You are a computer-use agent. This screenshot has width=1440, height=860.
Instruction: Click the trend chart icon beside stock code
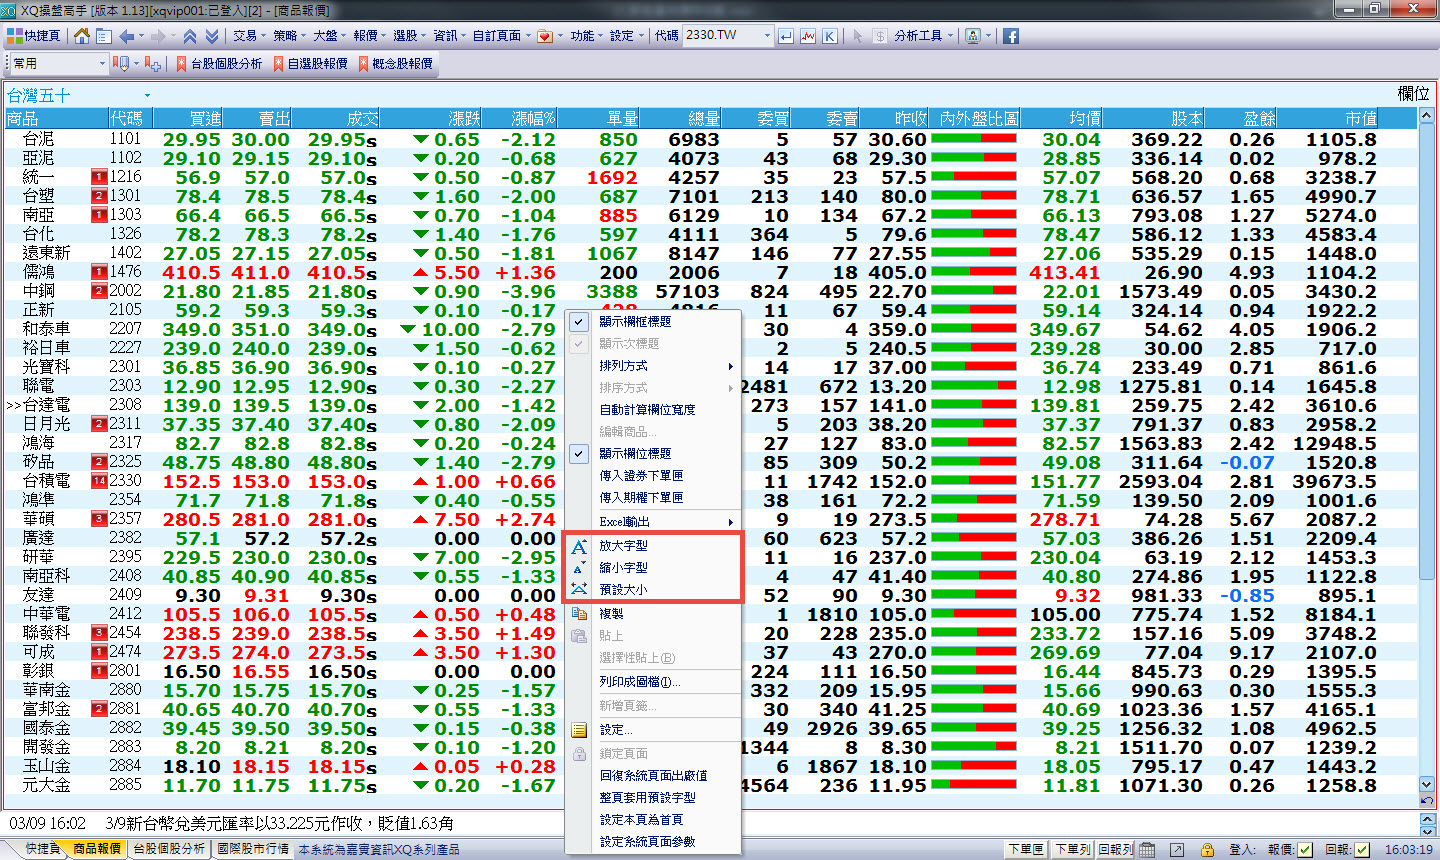[808, 36]
